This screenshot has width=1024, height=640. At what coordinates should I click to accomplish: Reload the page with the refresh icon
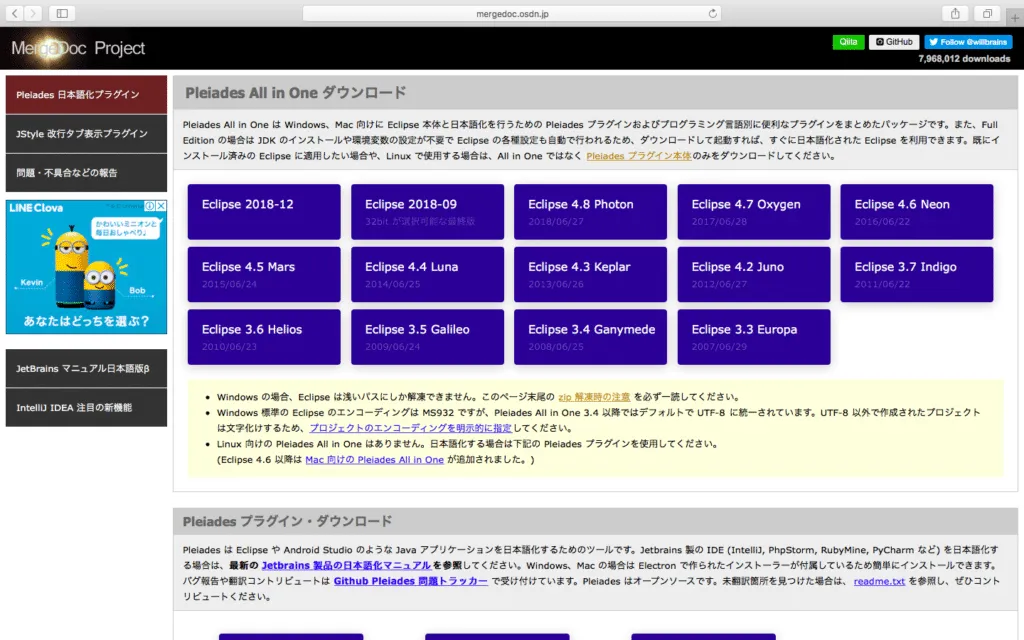click(712, 13)
